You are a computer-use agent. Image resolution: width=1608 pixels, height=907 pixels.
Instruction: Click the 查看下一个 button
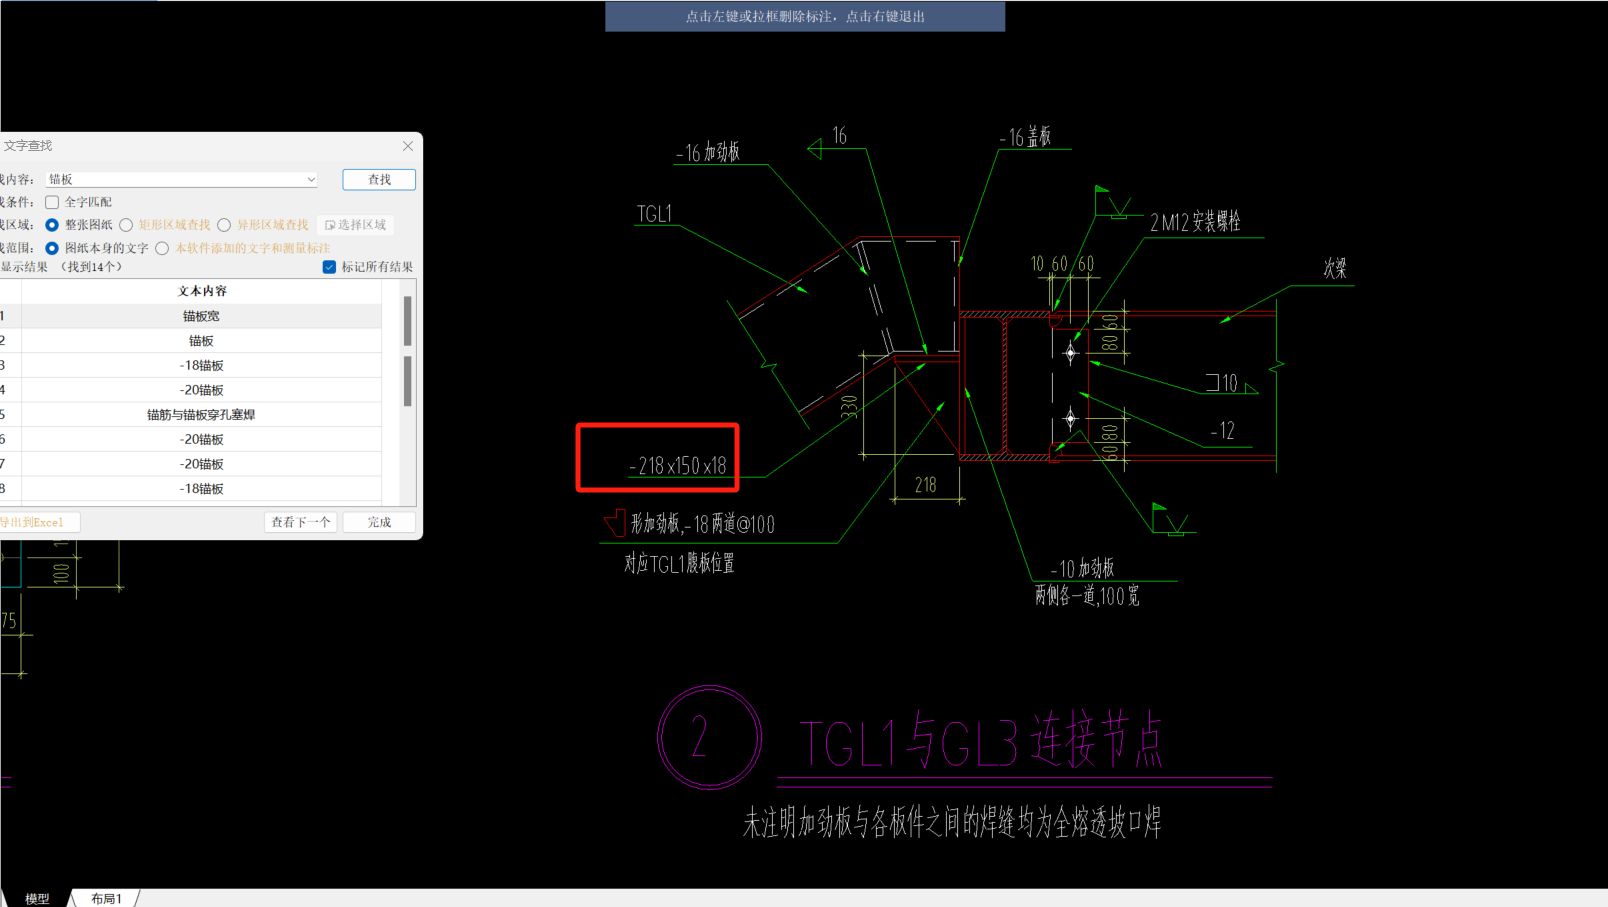click(x=300, y=522)
